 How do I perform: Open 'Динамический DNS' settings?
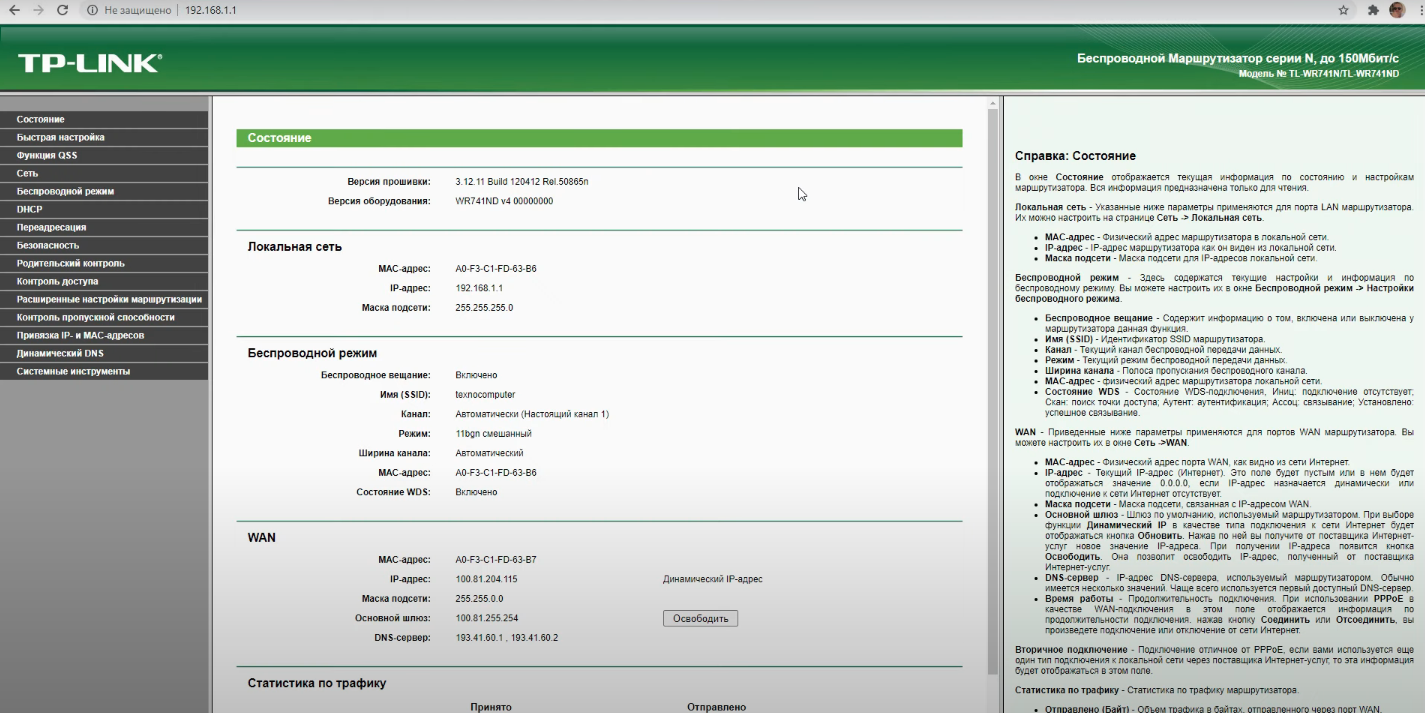coord(60,353)
